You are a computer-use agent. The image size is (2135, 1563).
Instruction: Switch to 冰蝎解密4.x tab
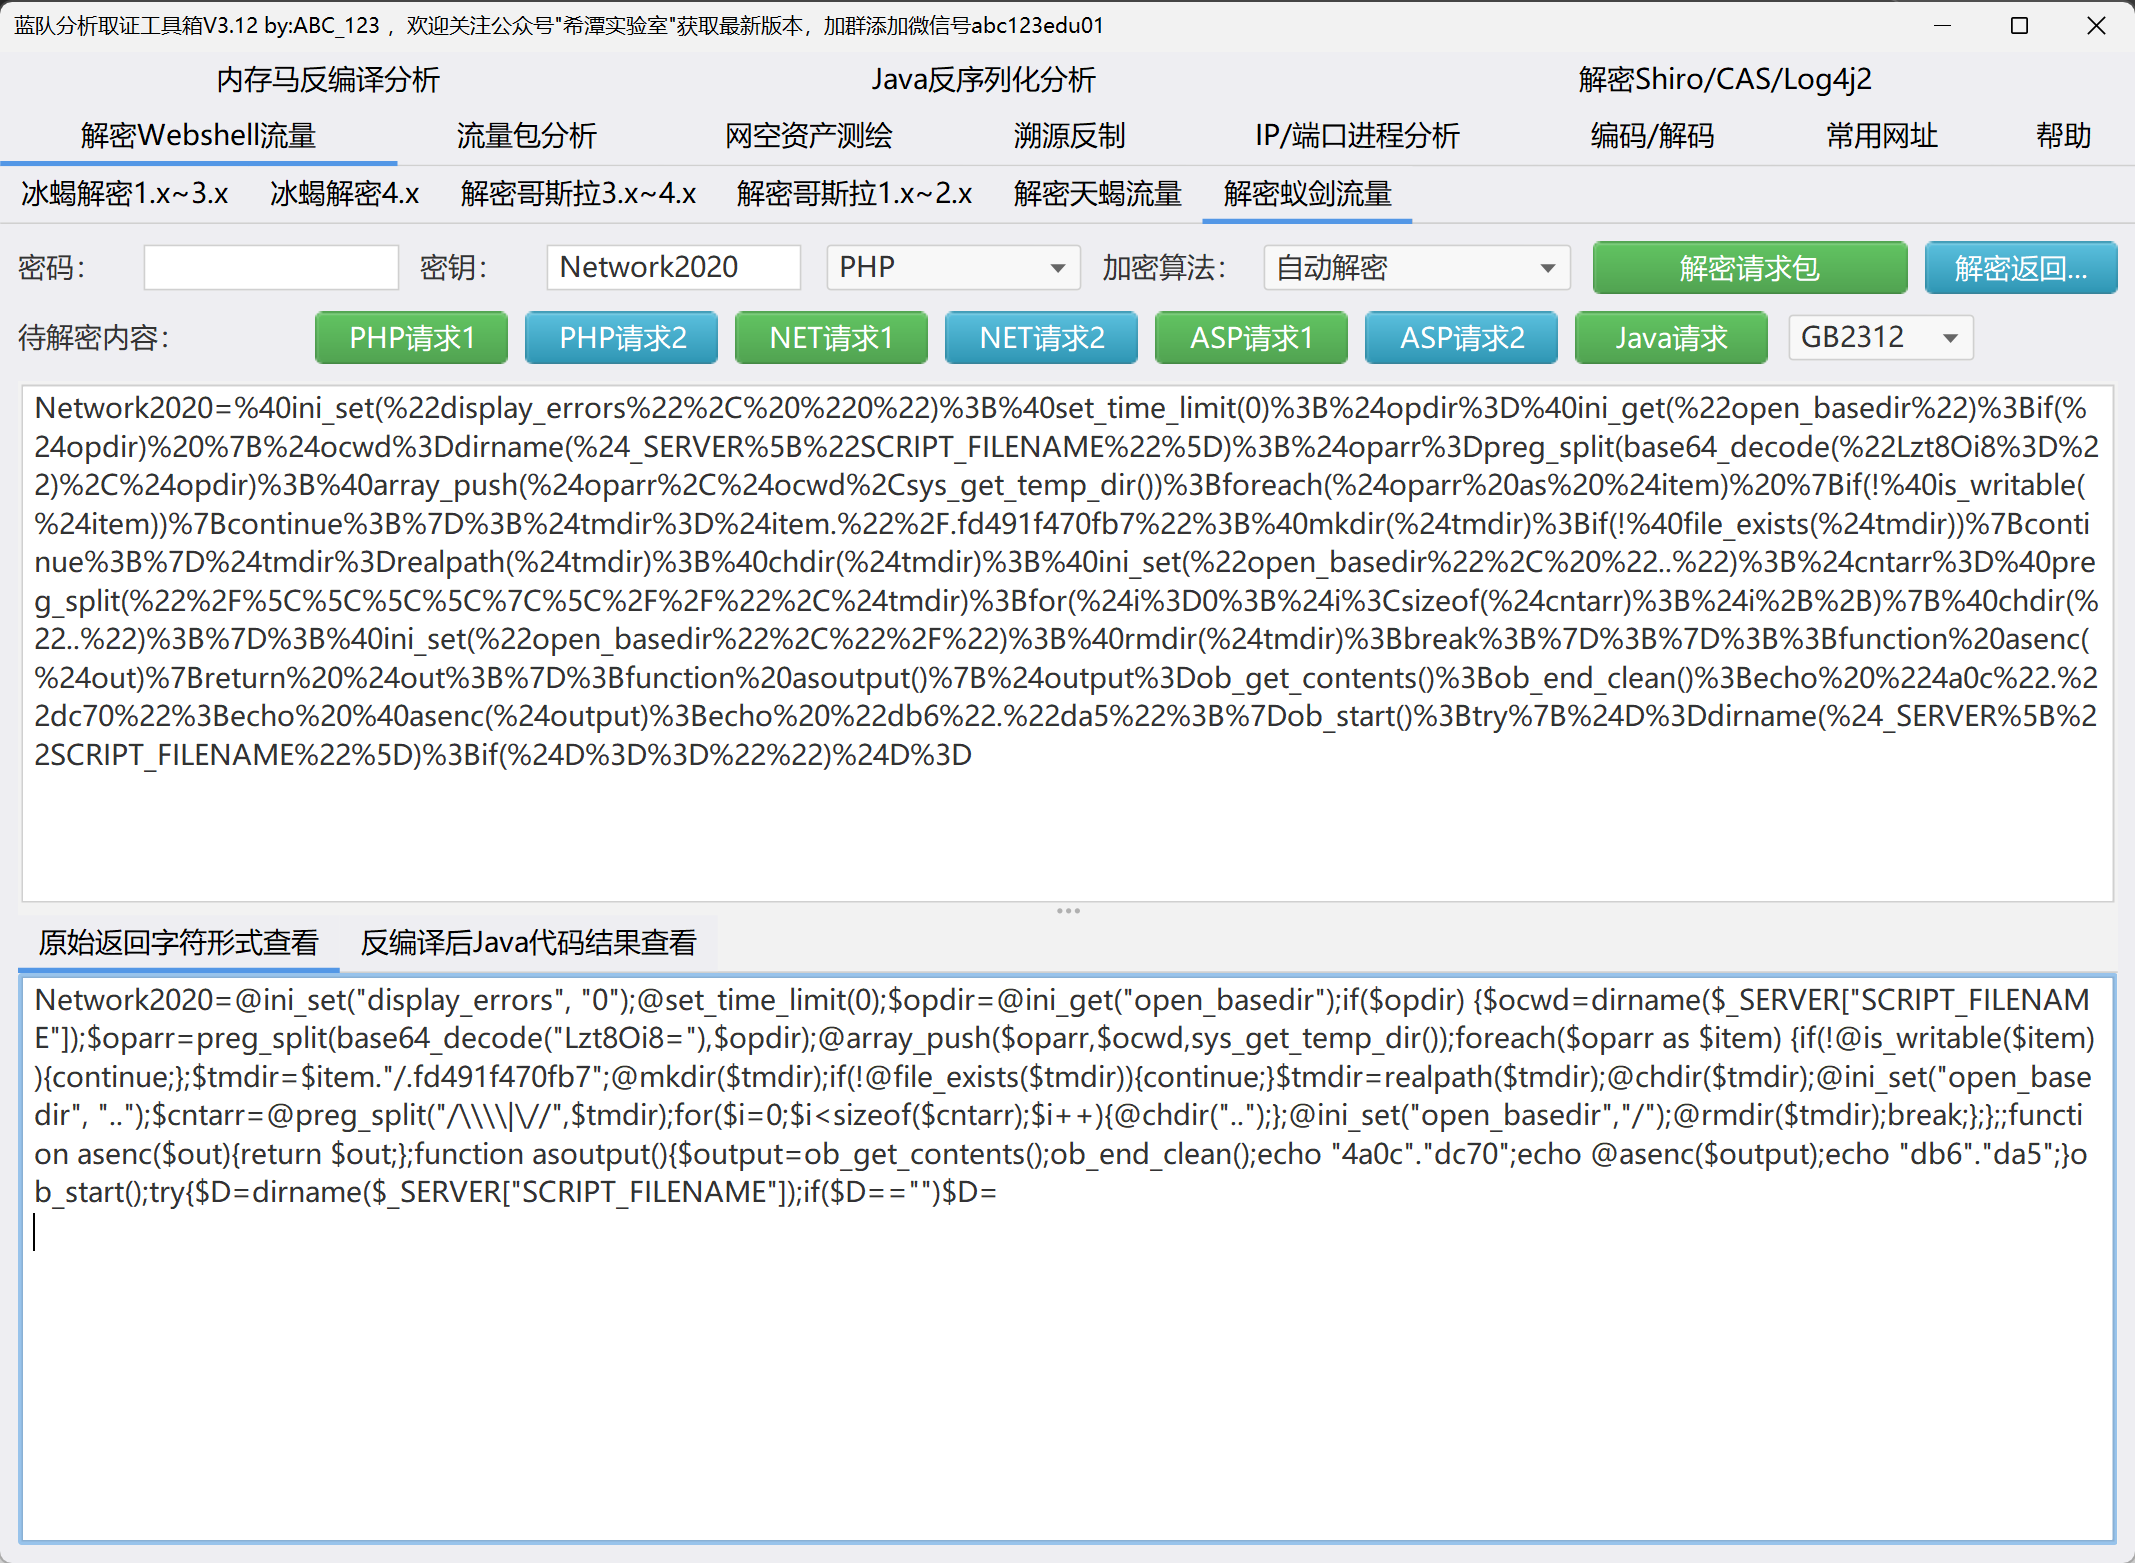click(344, 194)
